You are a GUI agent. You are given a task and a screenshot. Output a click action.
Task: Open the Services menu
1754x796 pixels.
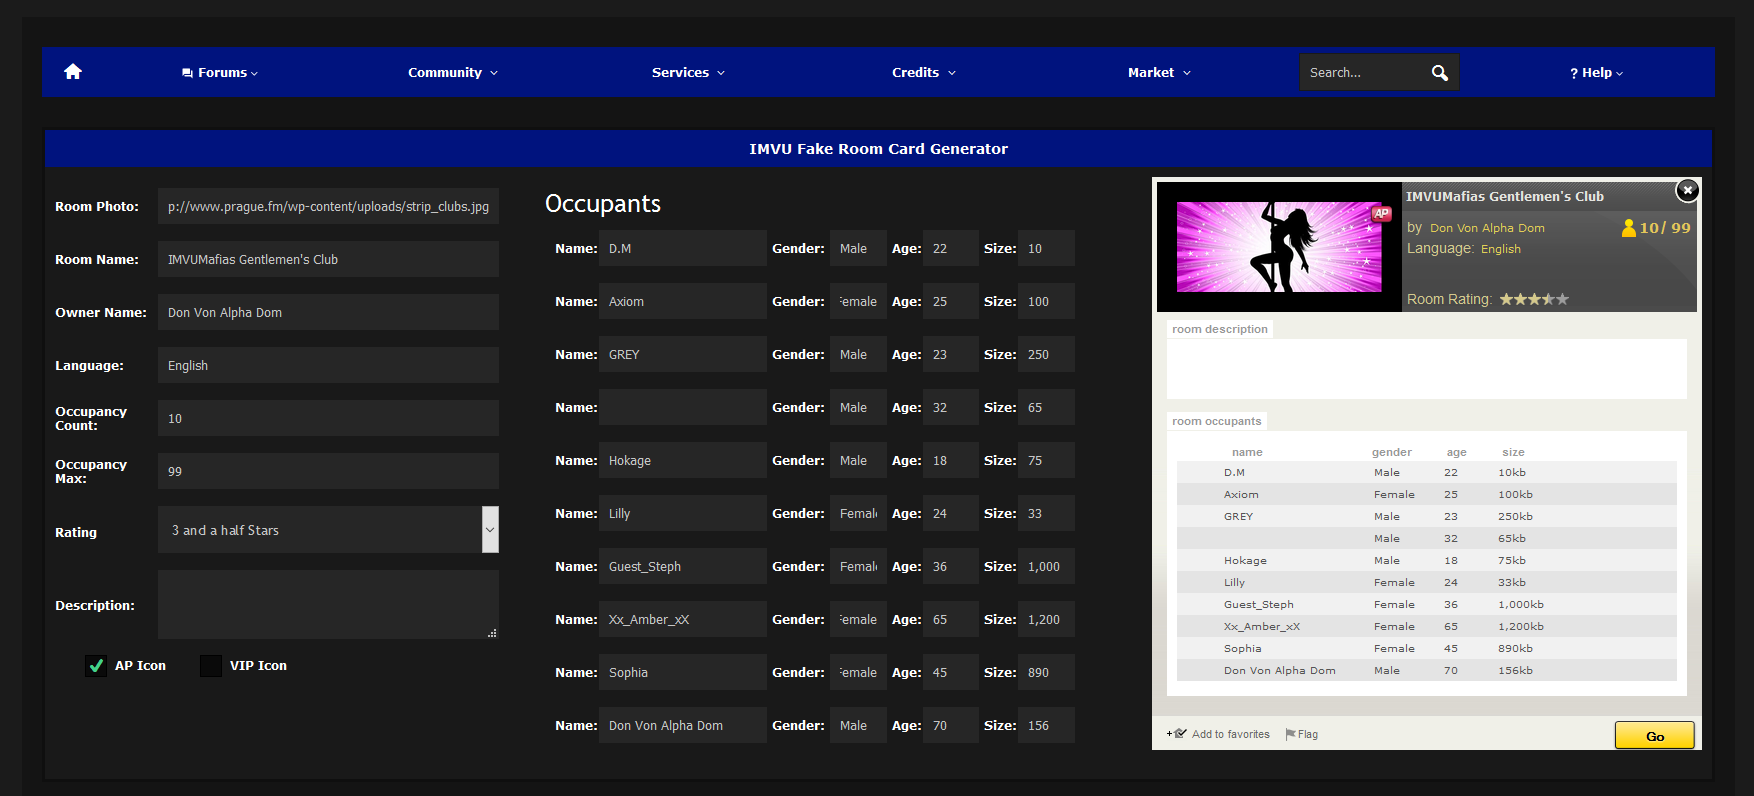click(x=688, y=73)
